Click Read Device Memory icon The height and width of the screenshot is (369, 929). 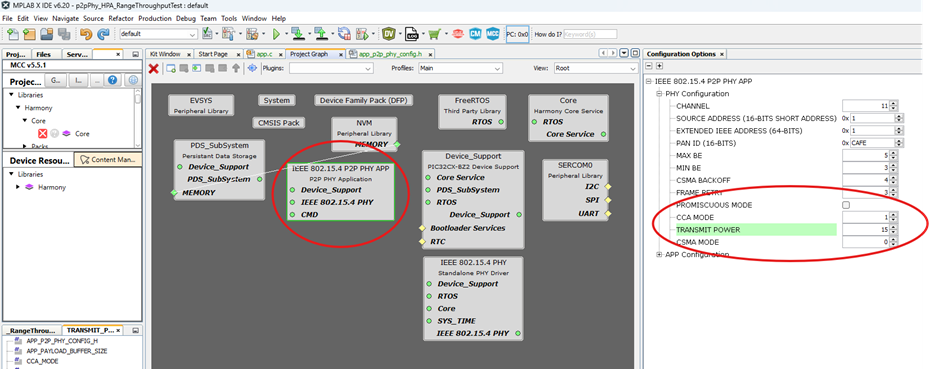(x=321, y=34)
